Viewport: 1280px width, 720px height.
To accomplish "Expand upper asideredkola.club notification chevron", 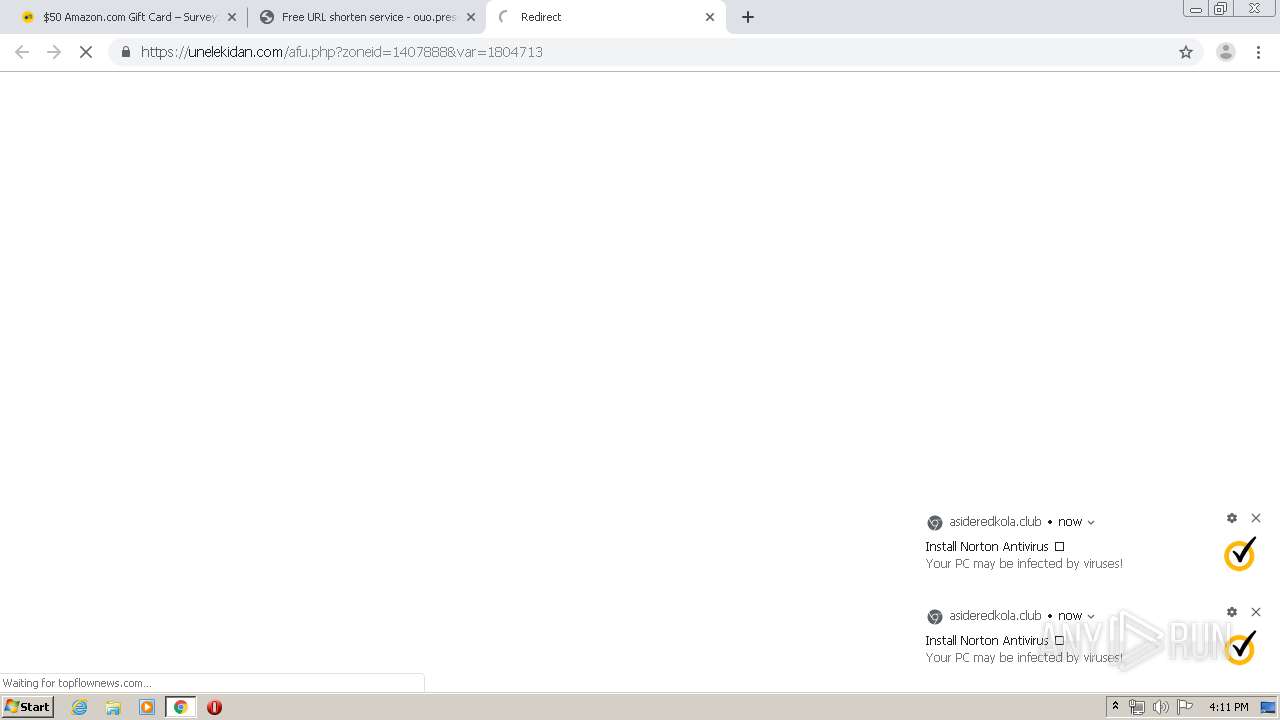I will pos(1091,522).
